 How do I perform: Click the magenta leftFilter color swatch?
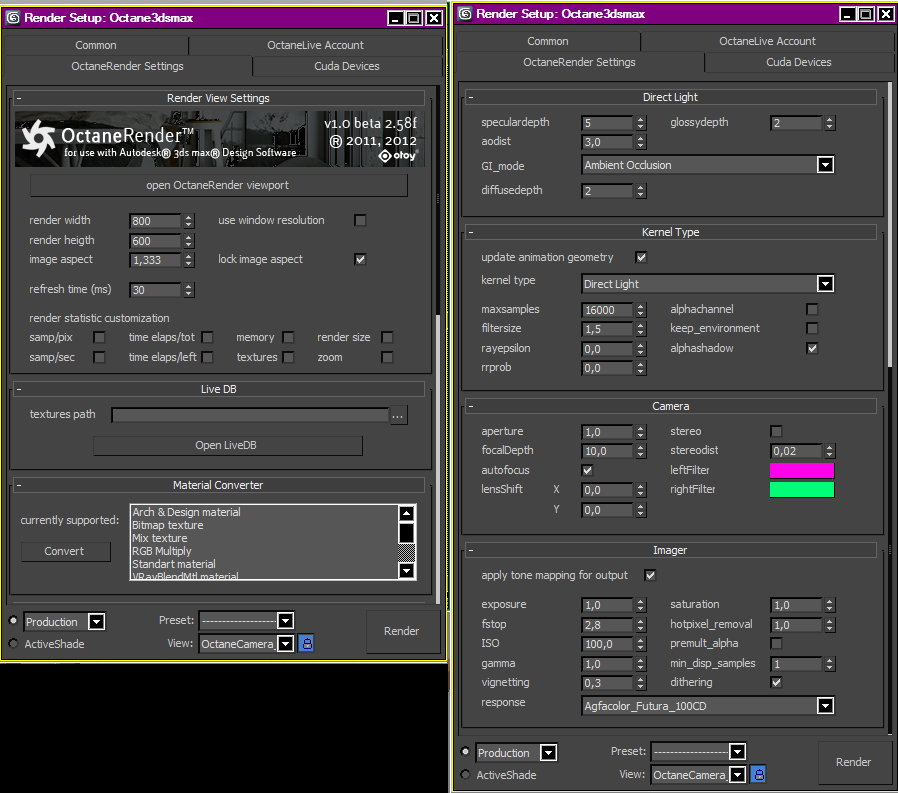point(802,471)
